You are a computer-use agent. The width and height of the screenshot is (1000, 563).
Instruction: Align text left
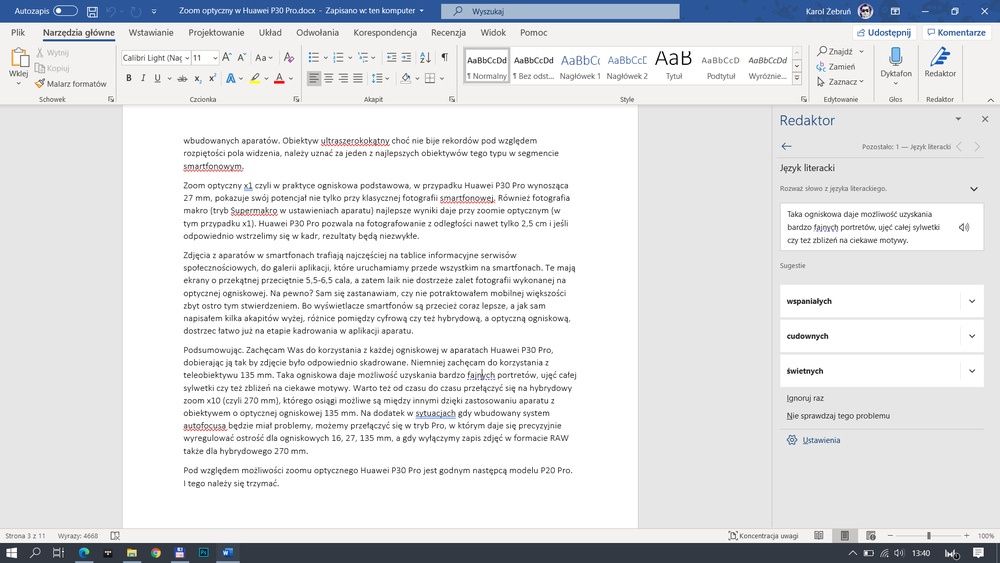314,78
